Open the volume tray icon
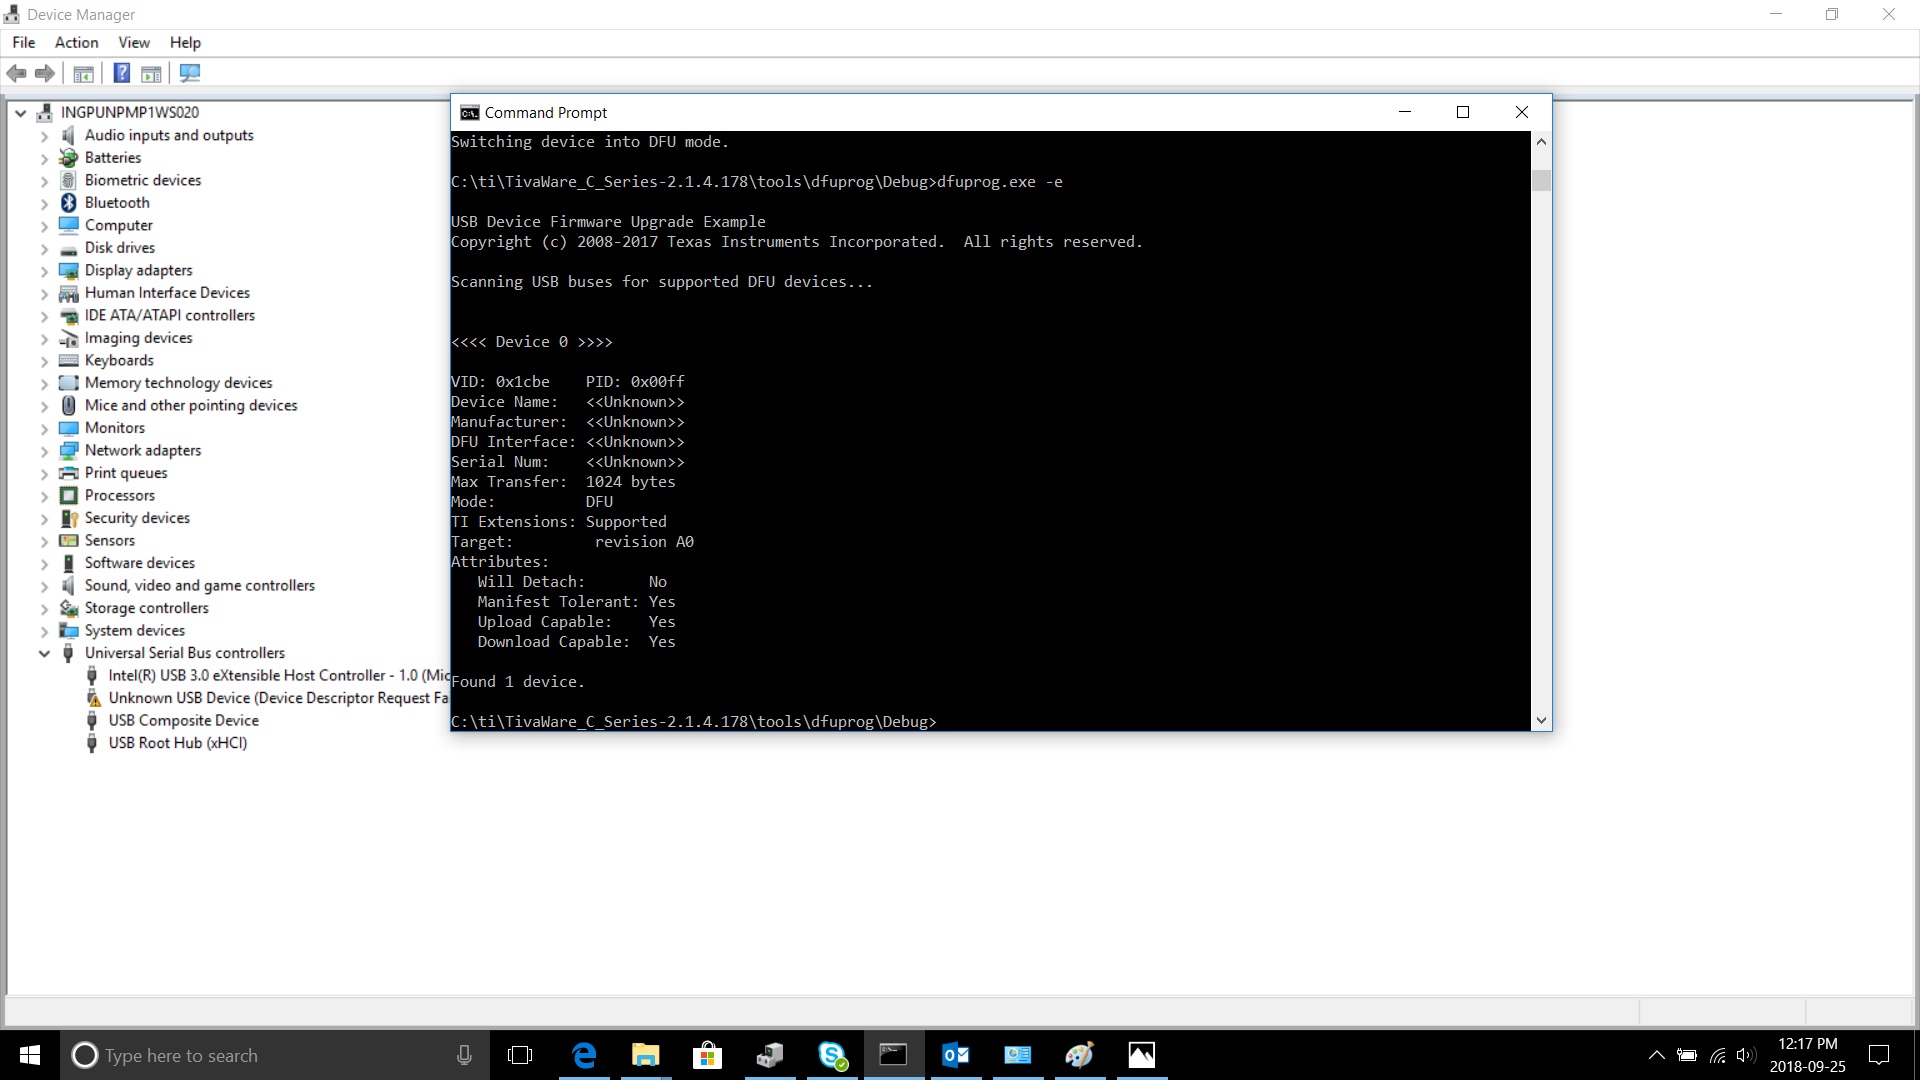Viewport: 1920px width, 1080px height. click(x=1746, y=1055)
